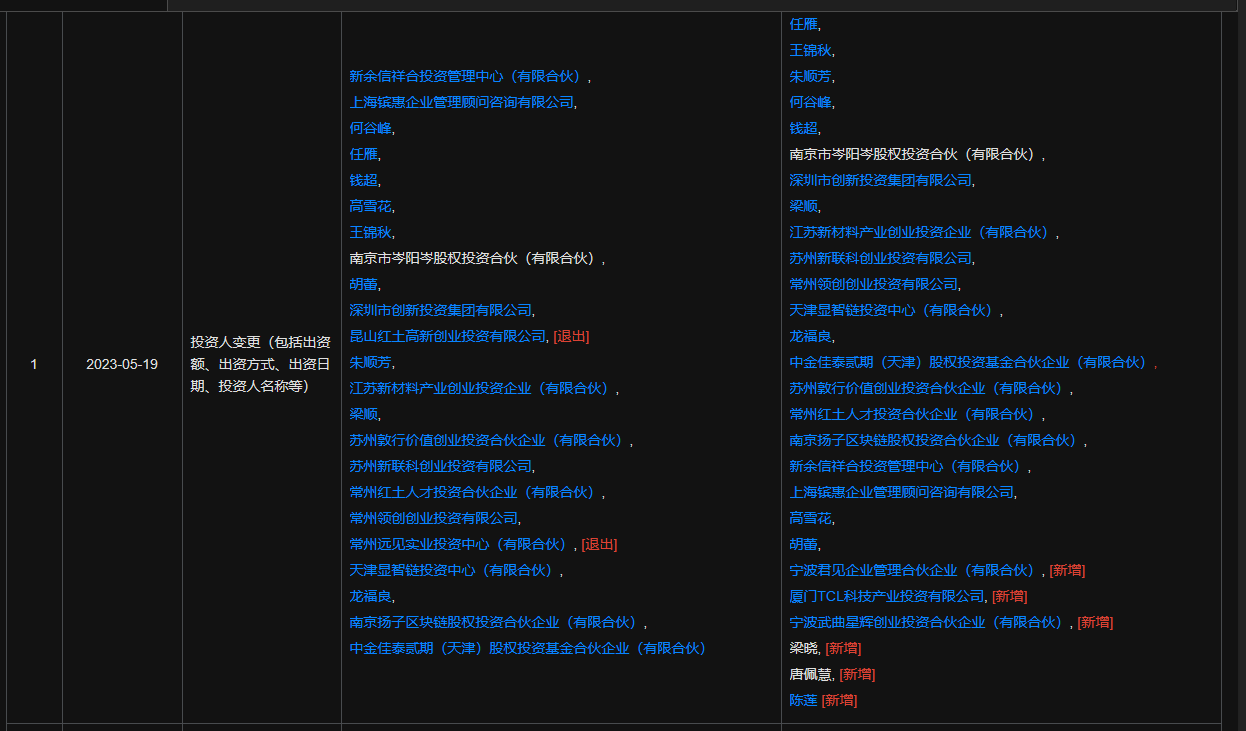Open 中金佳泰贰期 fund in the after-change list
This screenshot has height=731, width=1246.
pyautogui.click(x=970, y=362)
